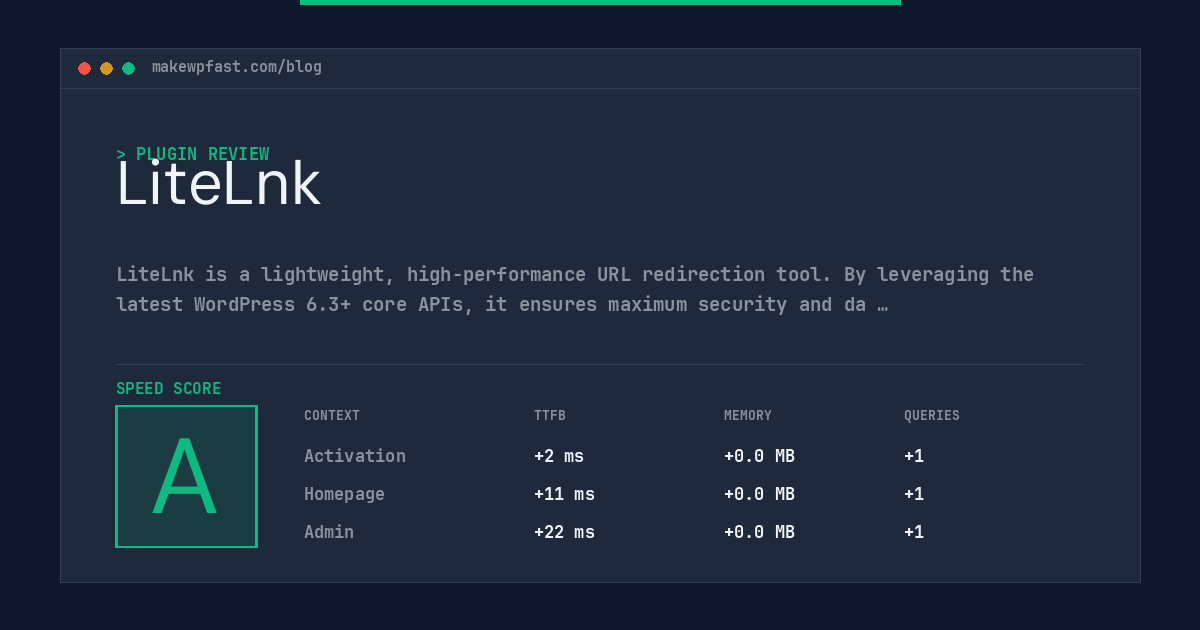The image size is (1200, 630).
Task: Click the '+11 ms' TTFB value
Action: (564, 494)
